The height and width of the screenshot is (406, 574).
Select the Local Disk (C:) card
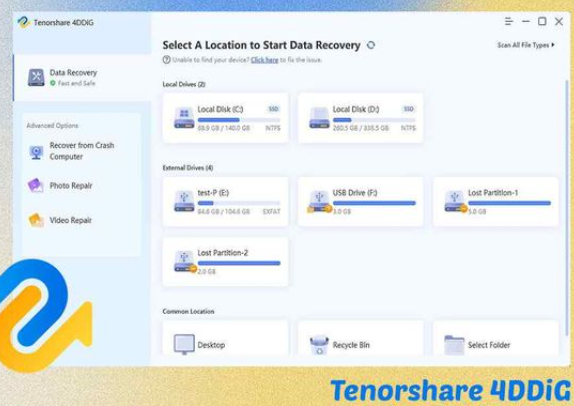(226, 118)
